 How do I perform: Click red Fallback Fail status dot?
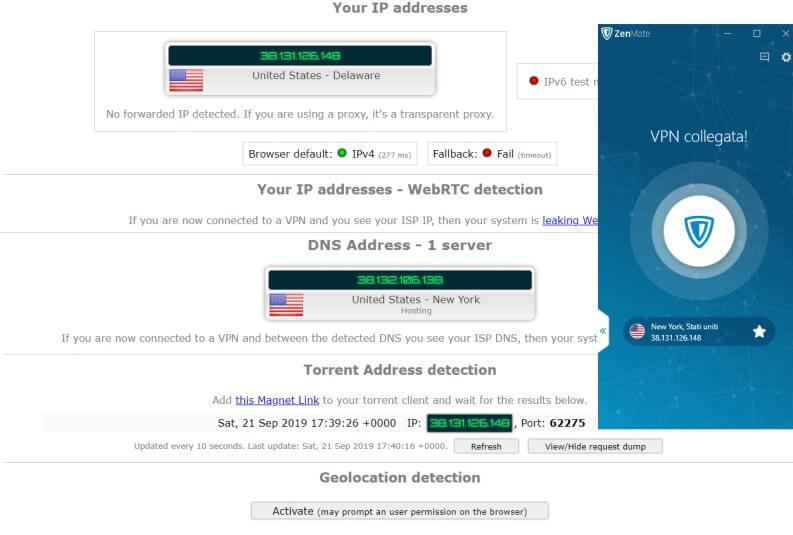487,153
